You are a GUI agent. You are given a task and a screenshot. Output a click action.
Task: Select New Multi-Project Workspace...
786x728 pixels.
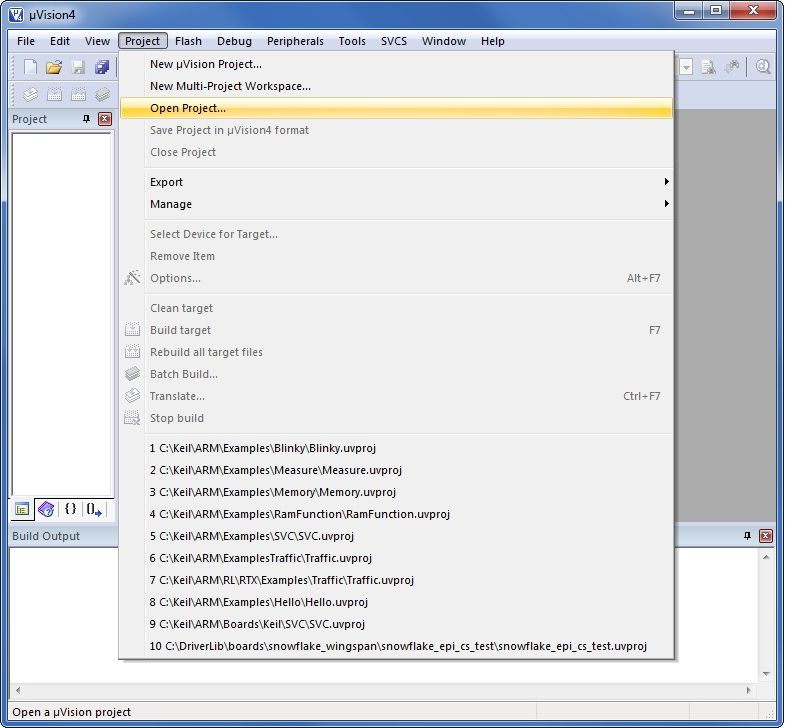click(x=397, y=86)
